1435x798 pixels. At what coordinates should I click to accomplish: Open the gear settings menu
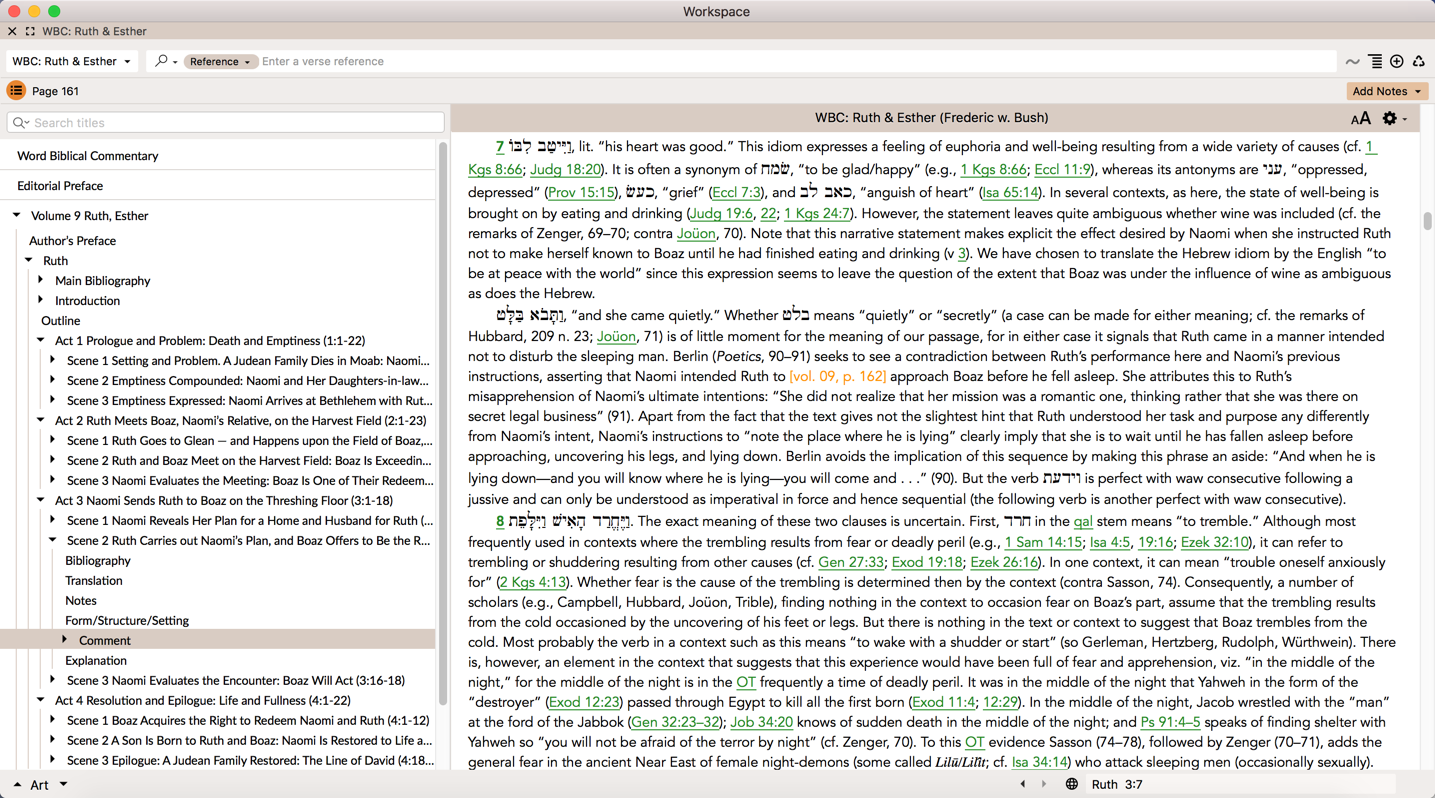click(1394, 118)
